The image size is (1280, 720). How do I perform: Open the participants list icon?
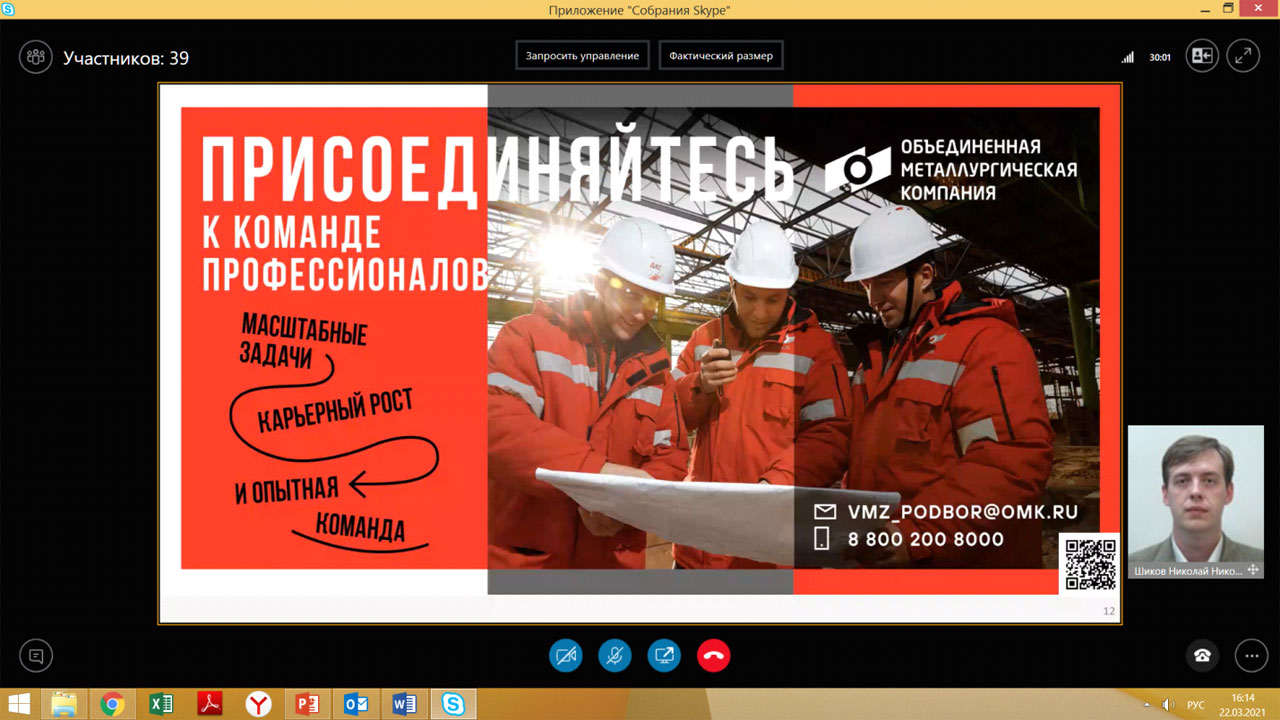pyautogui.click(x=36, y=57)
